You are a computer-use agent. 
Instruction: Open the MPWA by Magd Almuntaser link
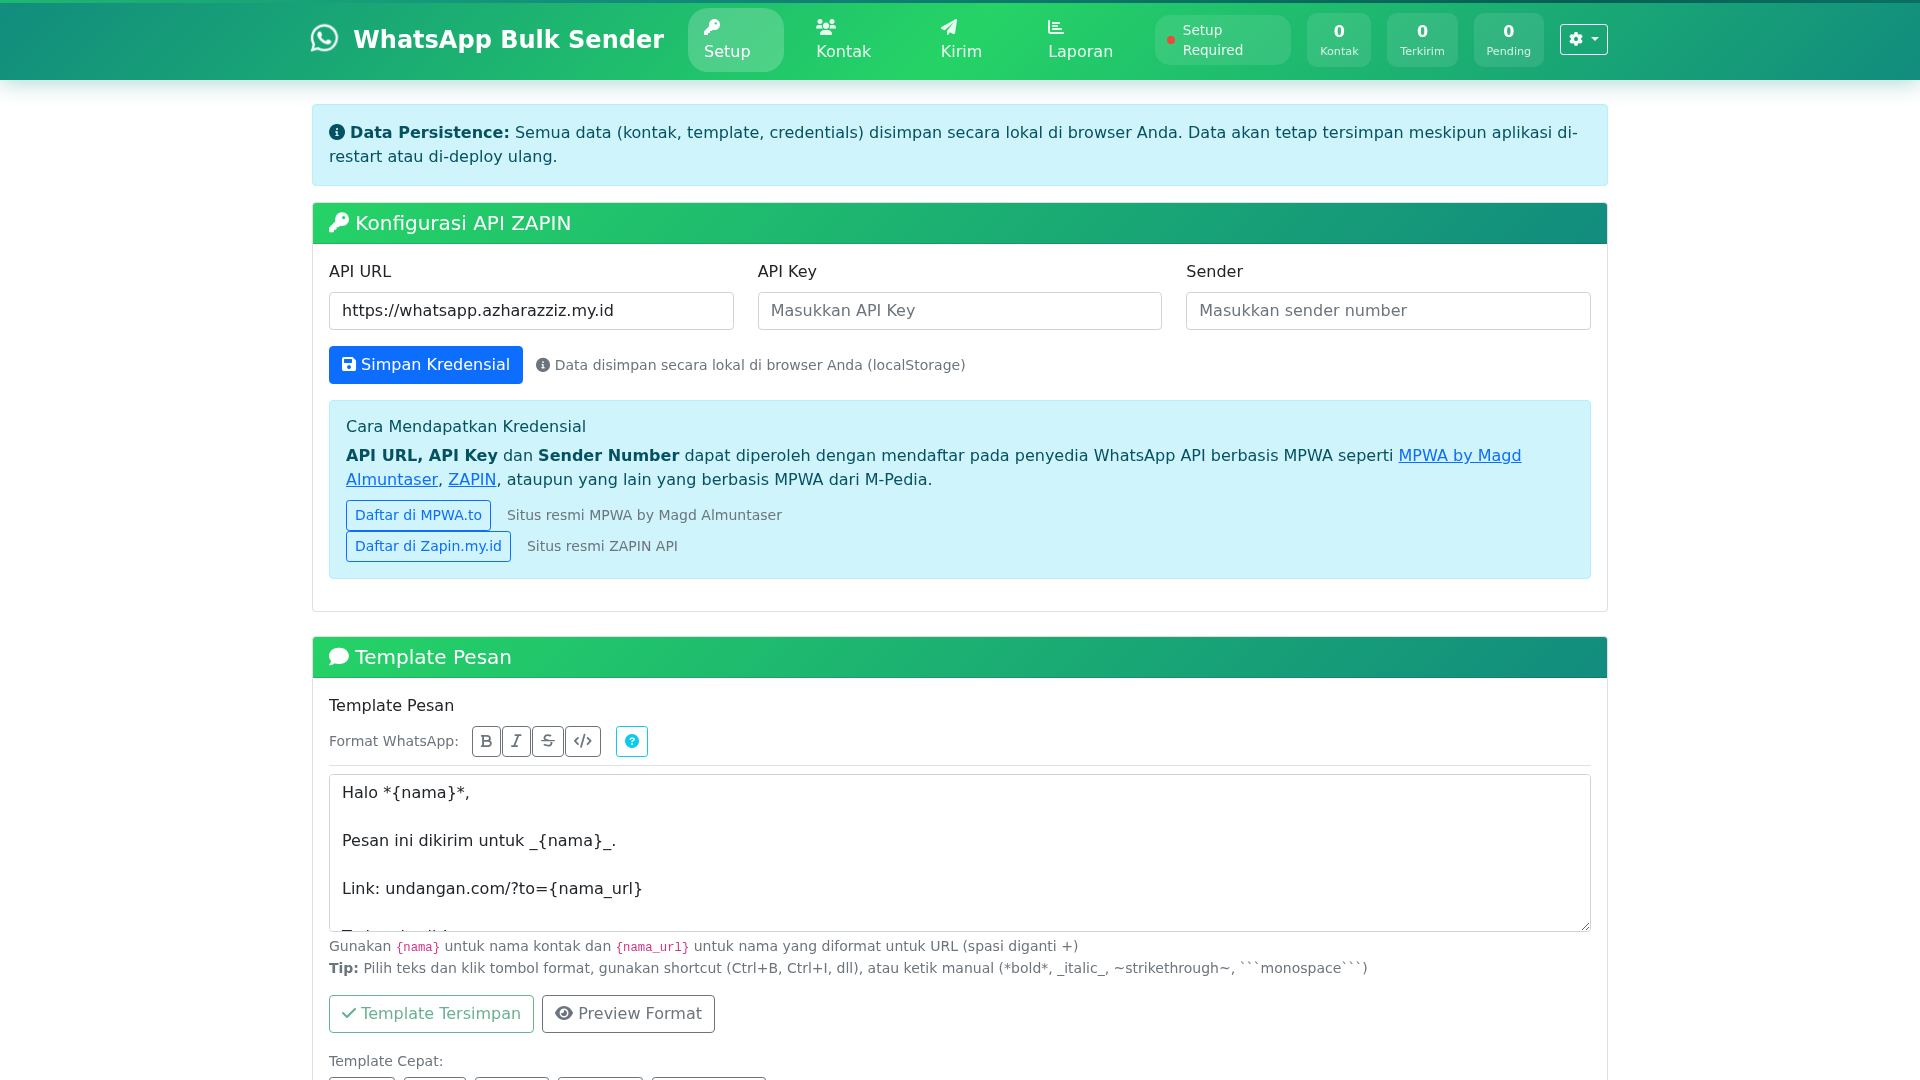click(1460, 456)
